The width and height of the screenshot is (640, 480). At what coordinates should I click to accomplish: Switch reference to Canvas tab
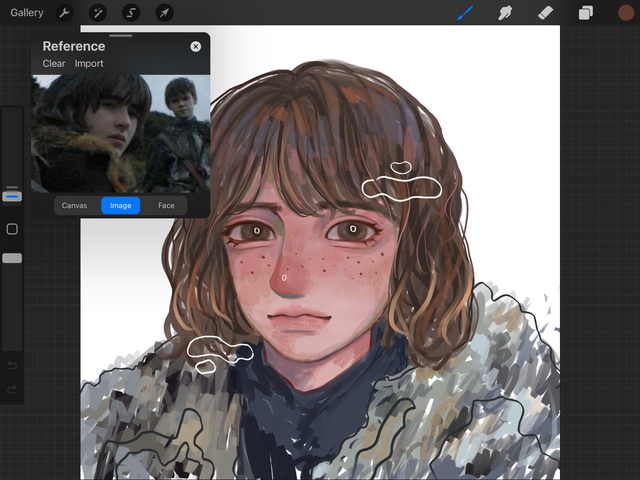click(74, 205)
